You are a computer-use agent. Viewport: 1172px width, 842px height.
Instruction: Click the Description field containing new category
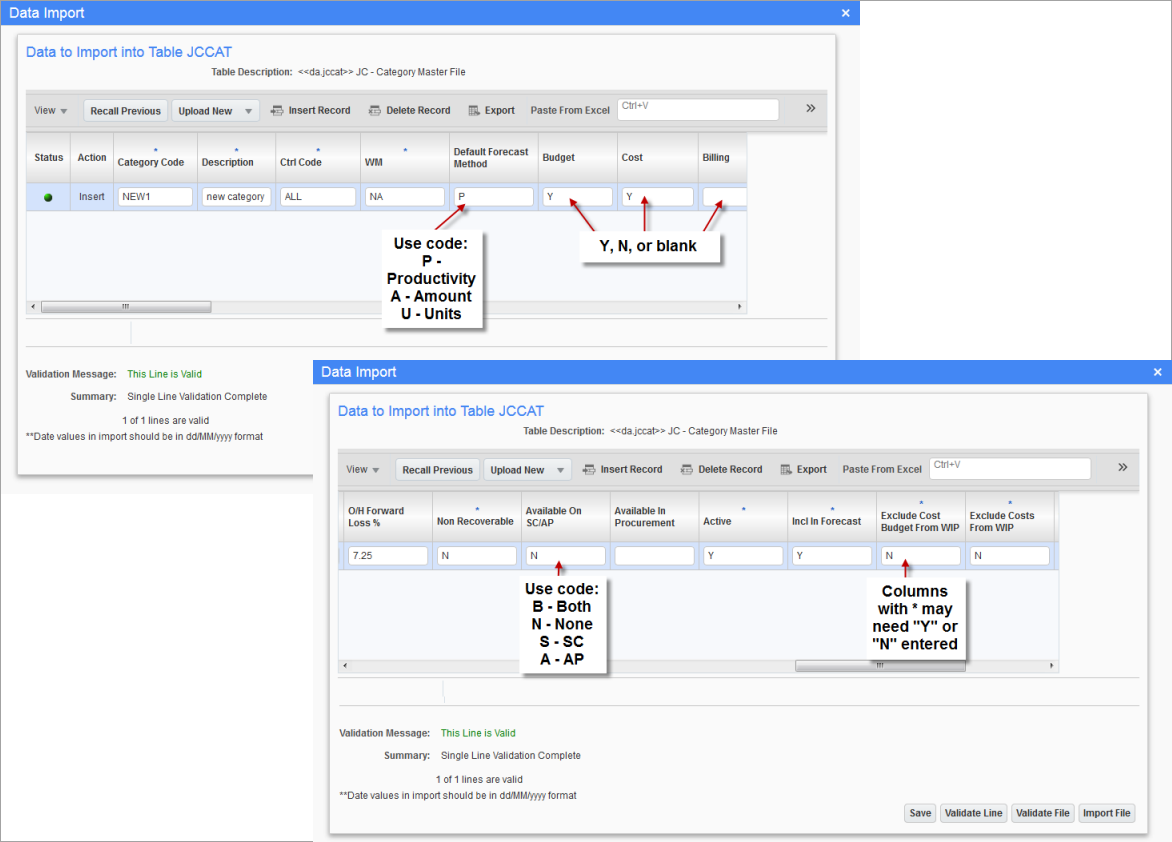click(x=236, y=197)
